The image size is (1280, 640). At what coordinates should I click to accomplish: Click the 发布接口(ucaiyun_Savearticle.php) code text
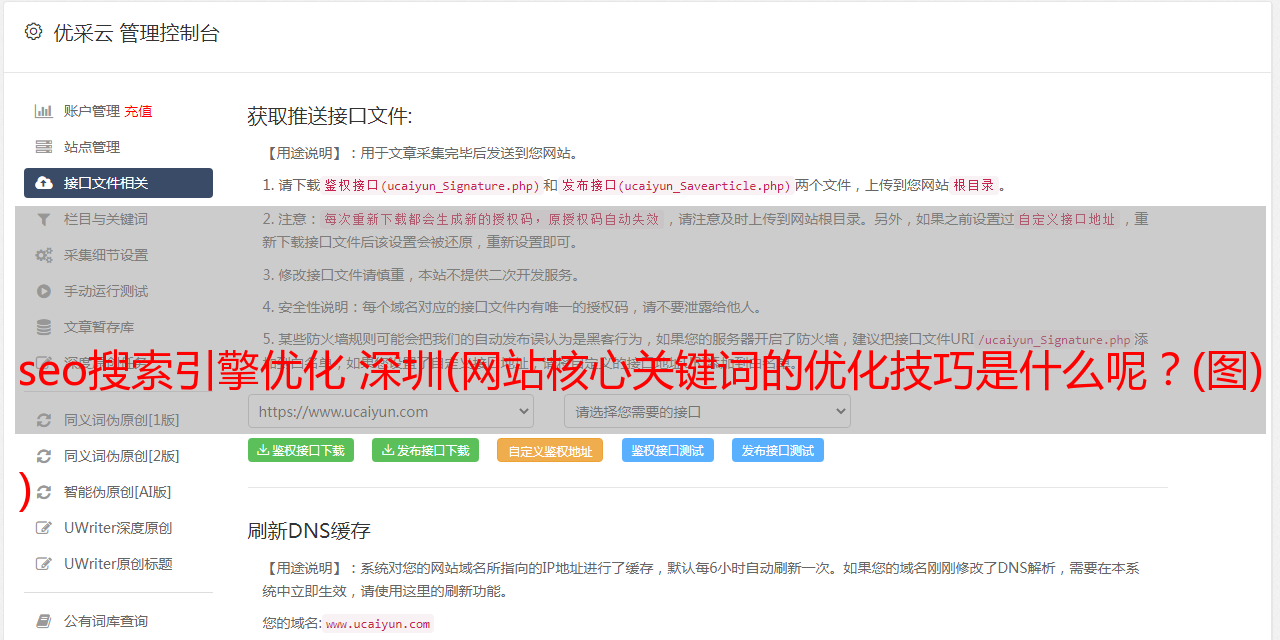(677, 186)
